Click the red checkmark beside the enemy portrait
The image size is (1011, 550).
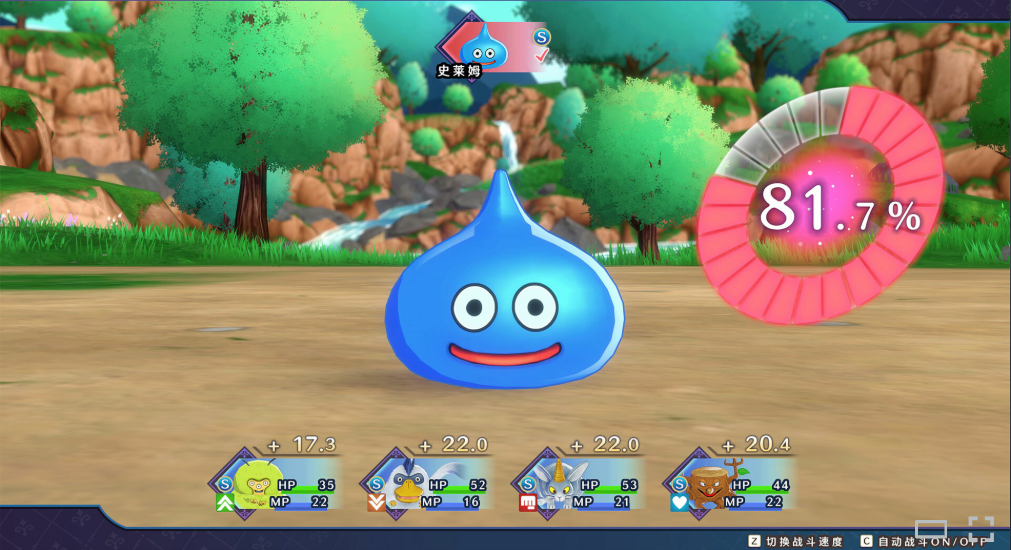542,56
